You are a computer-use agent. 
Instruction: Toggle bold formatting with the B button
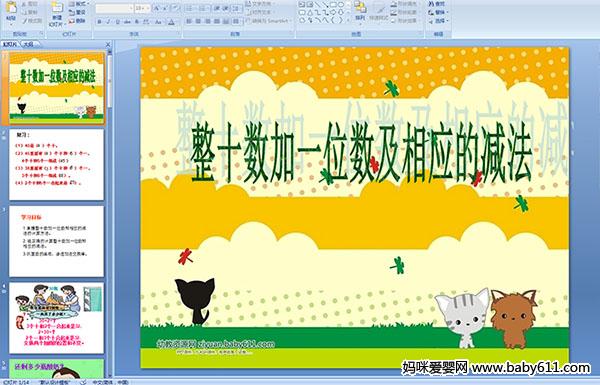99,22
